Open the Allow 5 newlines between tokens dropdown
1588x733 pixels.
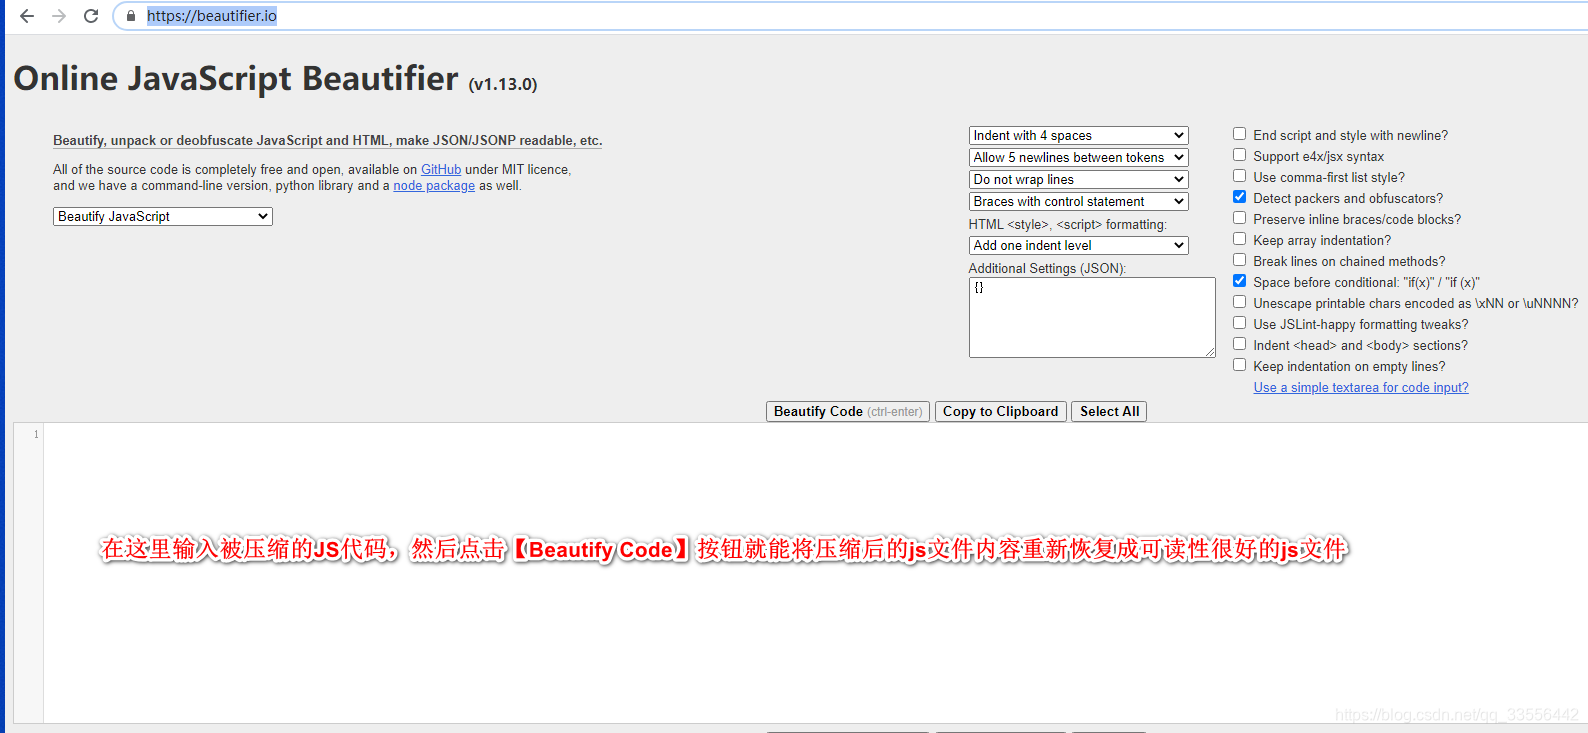[x=1078, y=157]
